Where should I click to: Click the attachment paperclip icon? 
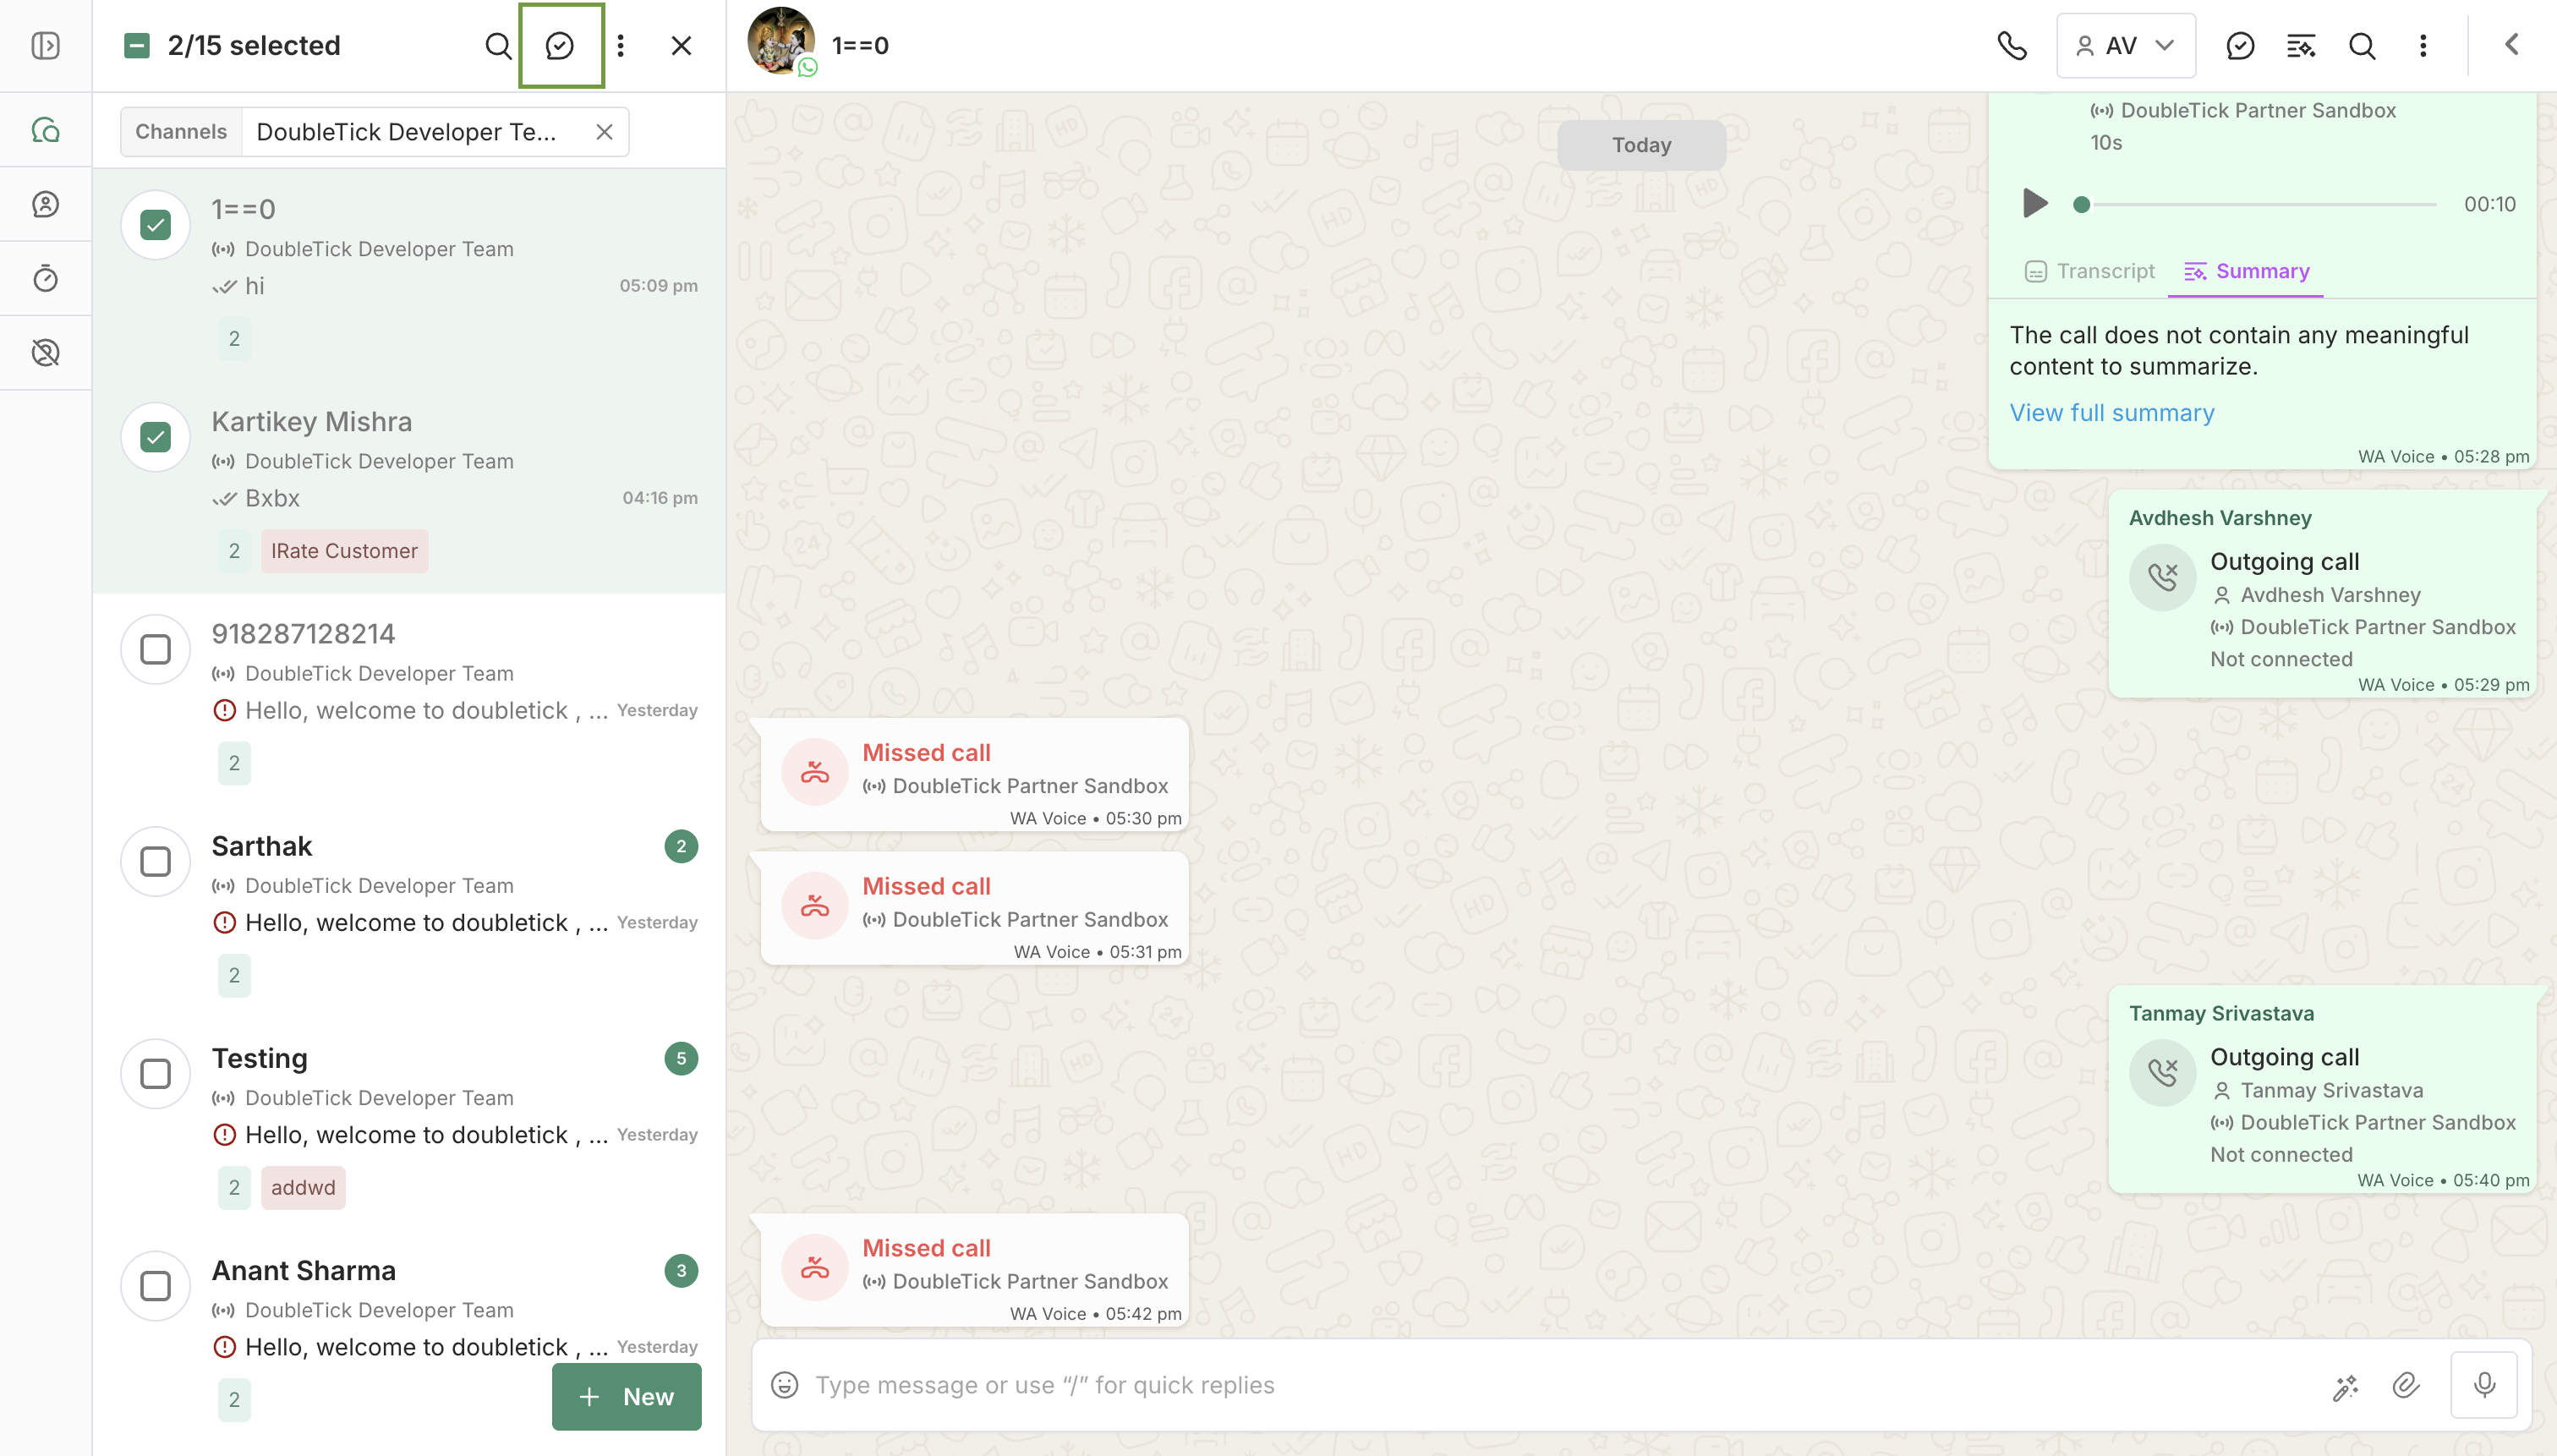(2405, 1385)
